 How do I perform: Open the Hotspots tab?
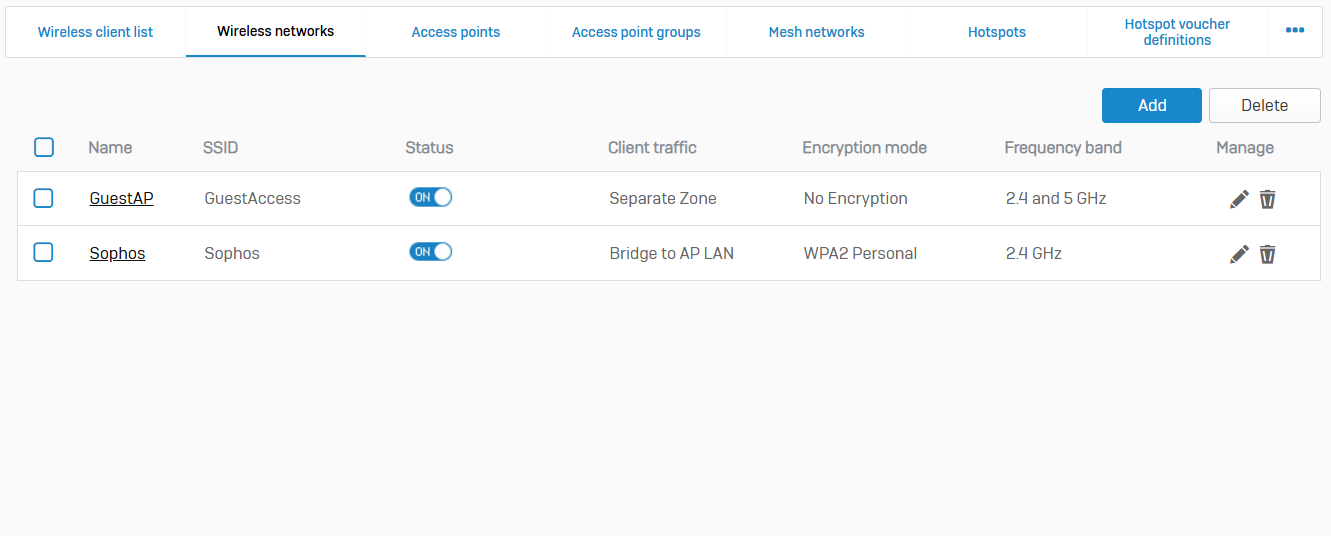997,32
